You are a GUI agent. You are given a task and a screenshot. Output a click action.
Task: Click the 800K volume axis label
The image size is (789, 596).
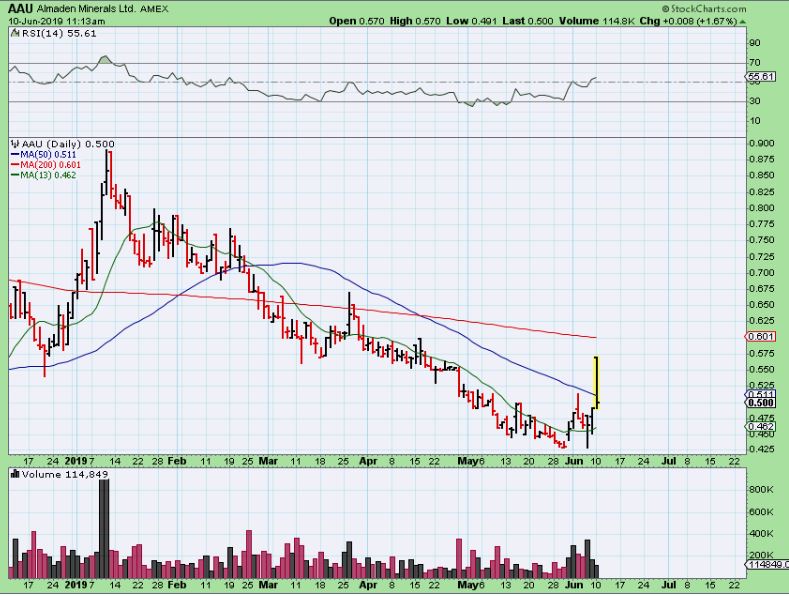(x=761, y=490)
